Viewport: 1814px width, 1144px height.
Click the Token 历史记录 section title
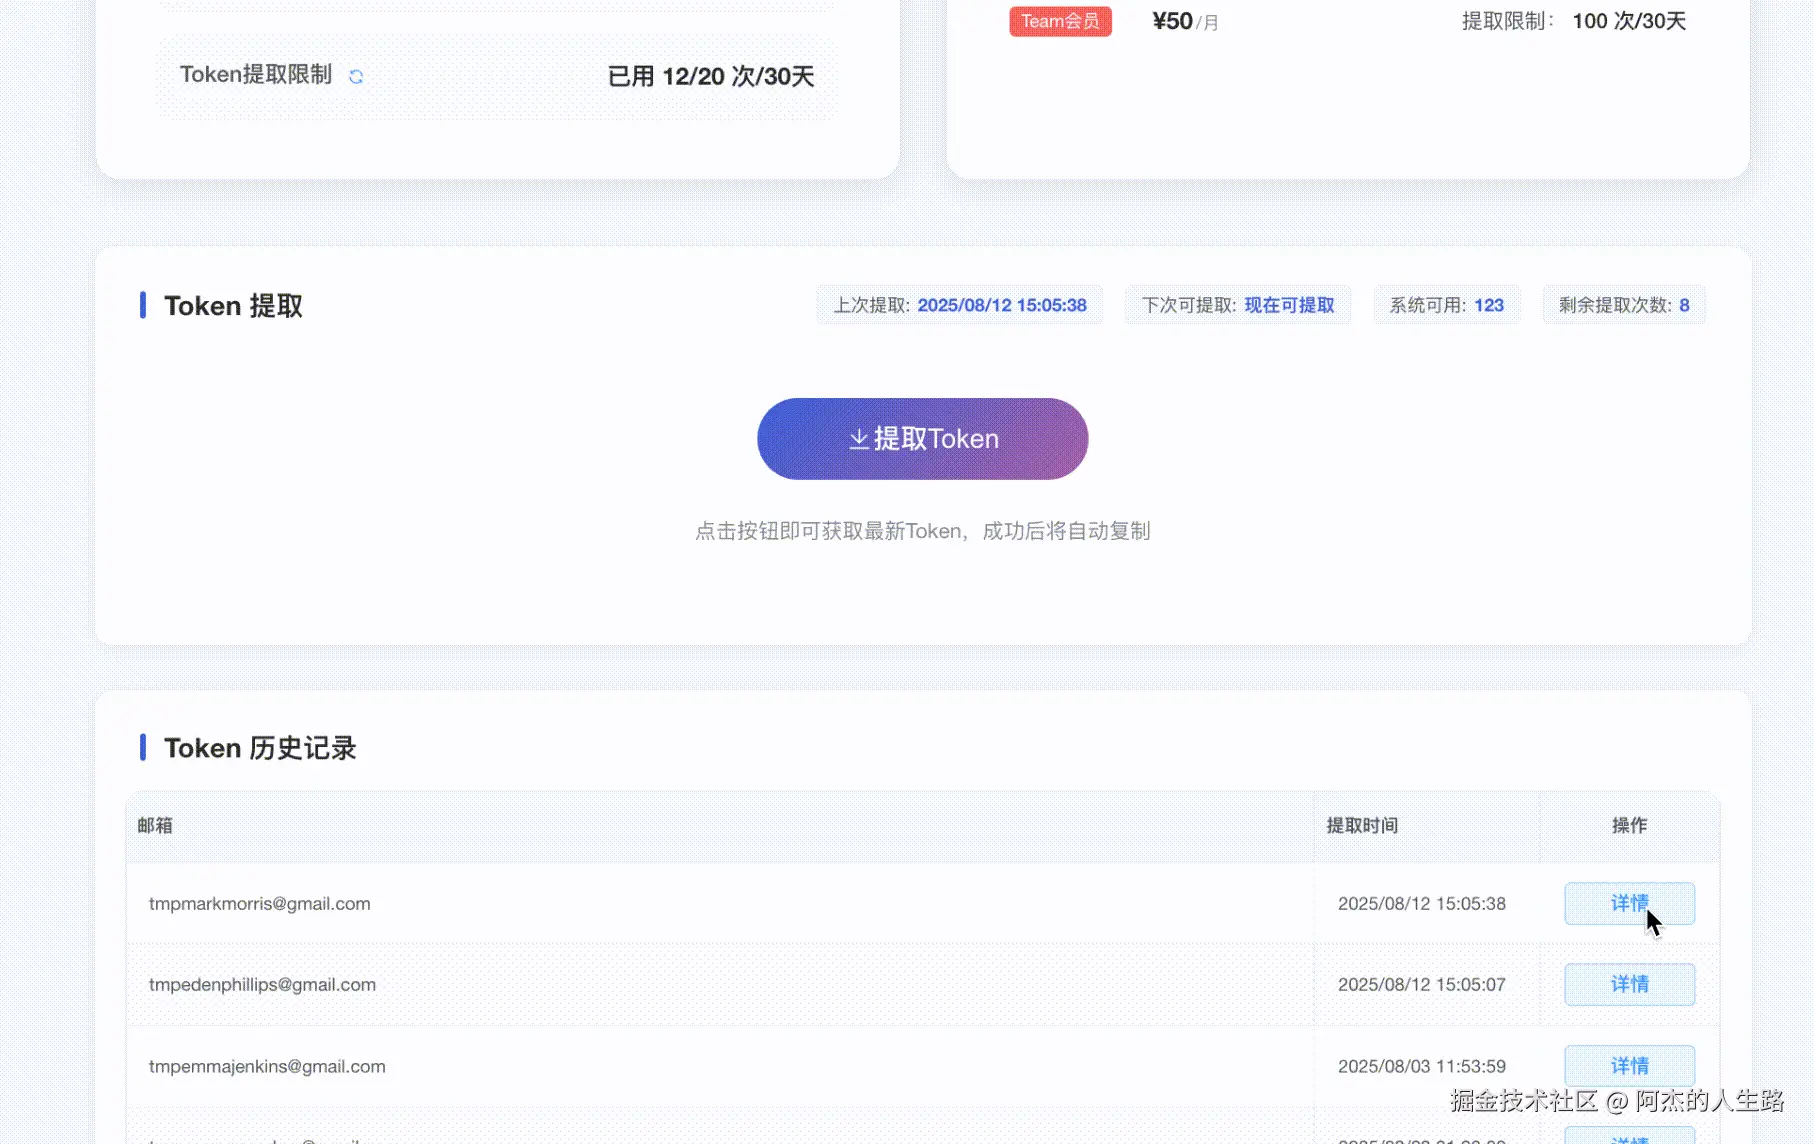259,748
